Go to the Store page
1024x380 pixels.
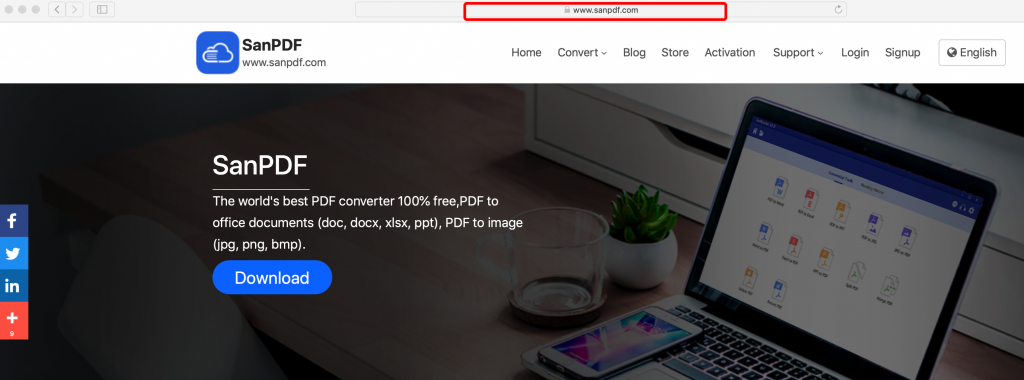point(675,53)
